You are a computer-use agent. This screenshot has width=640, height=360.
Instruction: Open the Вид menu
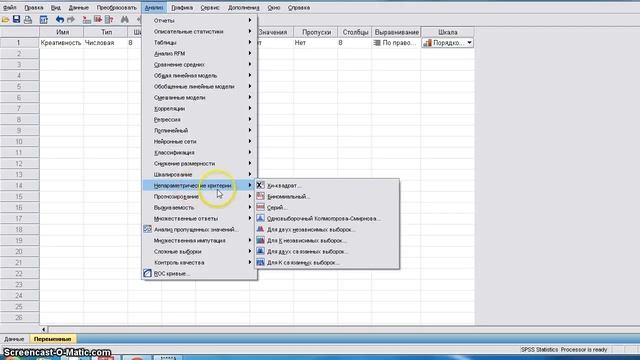point(56,8)
